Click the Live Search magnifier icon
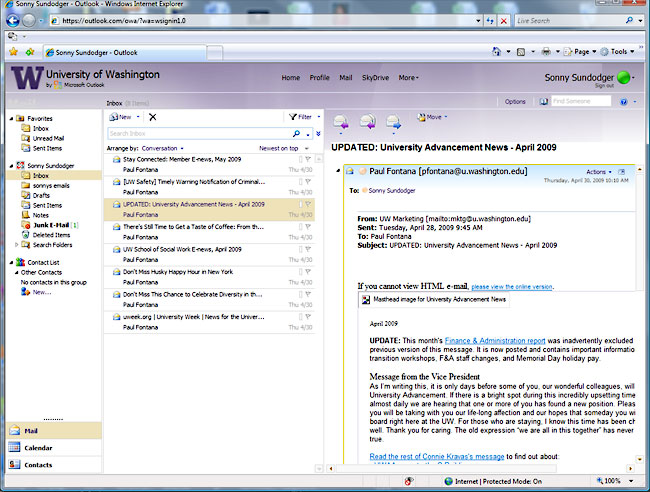The image size is (650, 492). tap(630, 20)
